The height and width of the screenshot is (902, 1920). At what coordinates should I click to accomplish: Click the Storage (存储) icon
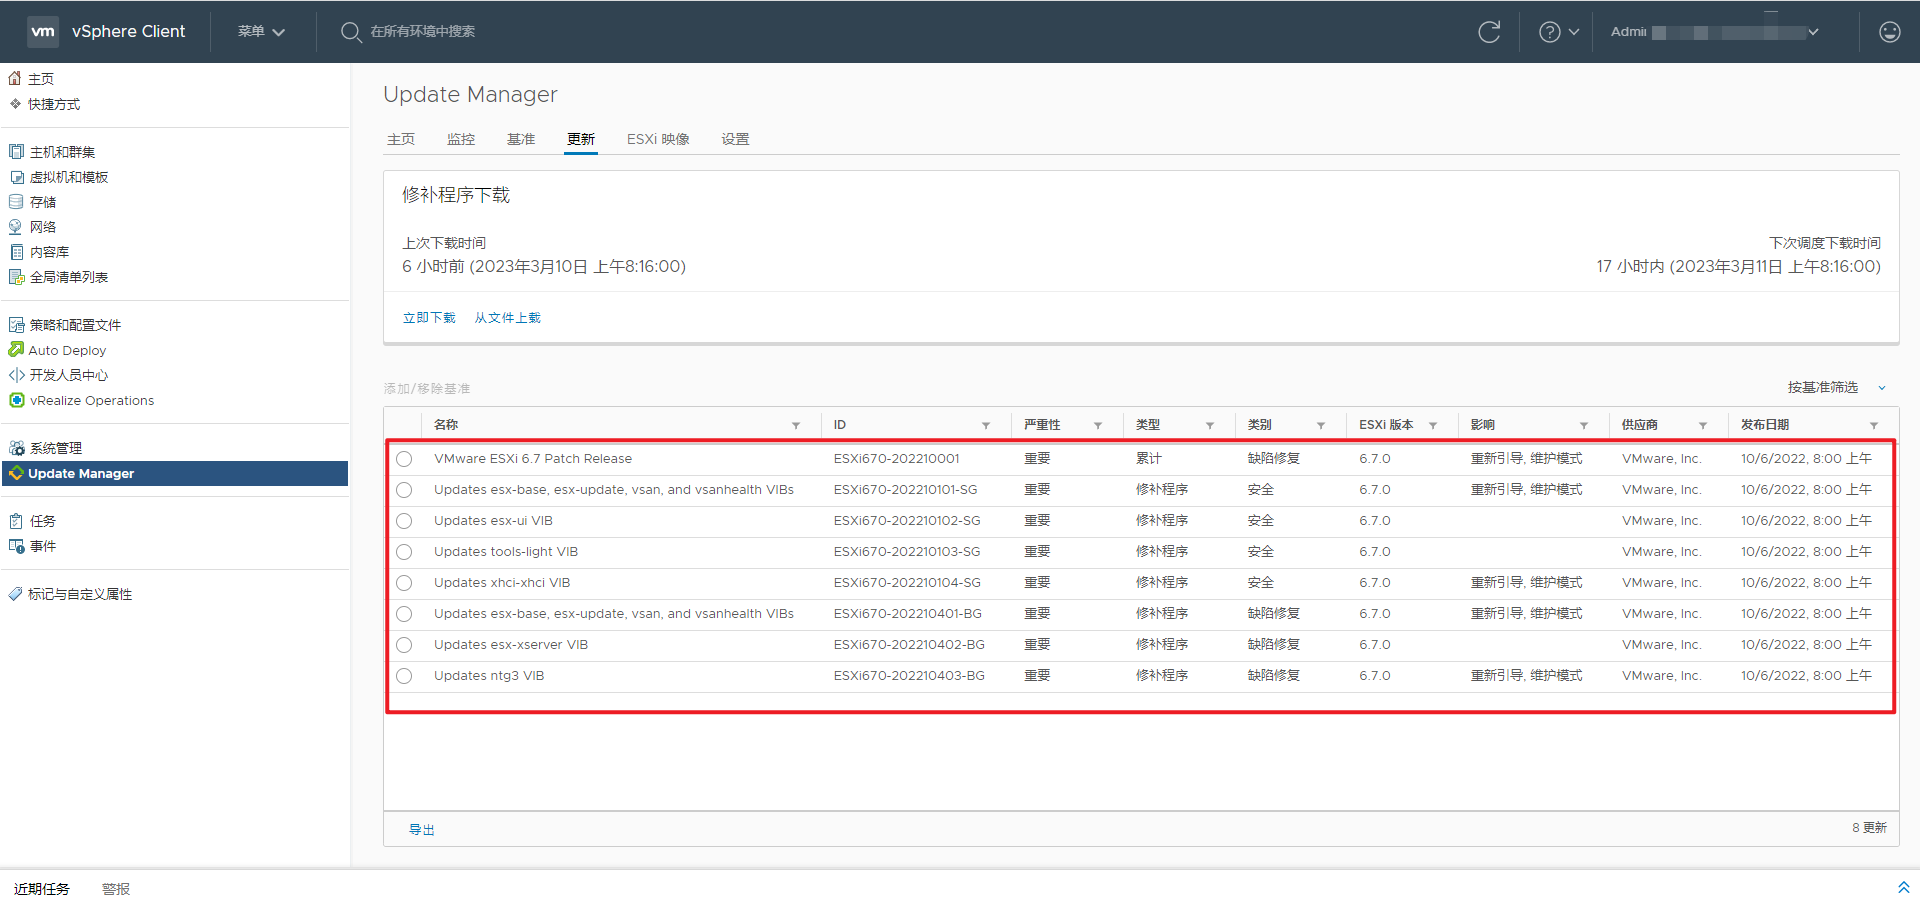[x=16, y=202]
